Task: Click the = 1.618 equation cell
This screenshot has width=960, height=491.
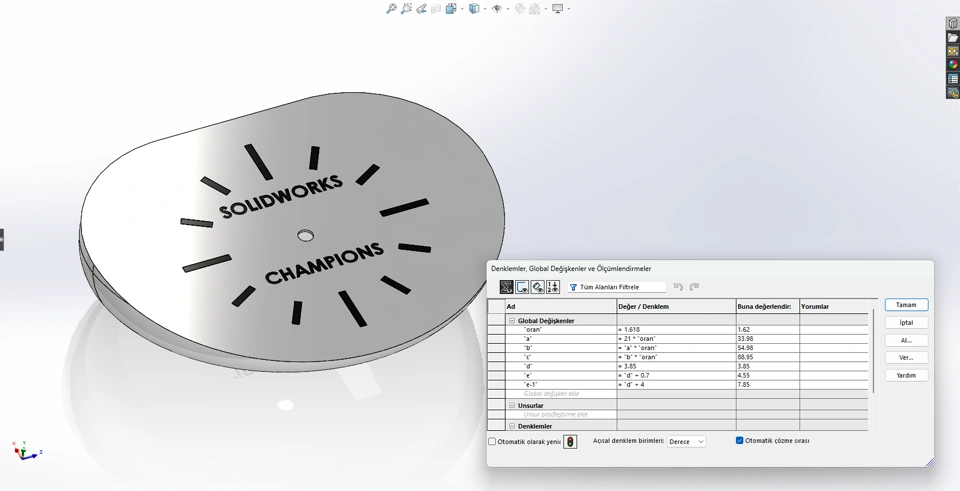Action: click(677, 329)
